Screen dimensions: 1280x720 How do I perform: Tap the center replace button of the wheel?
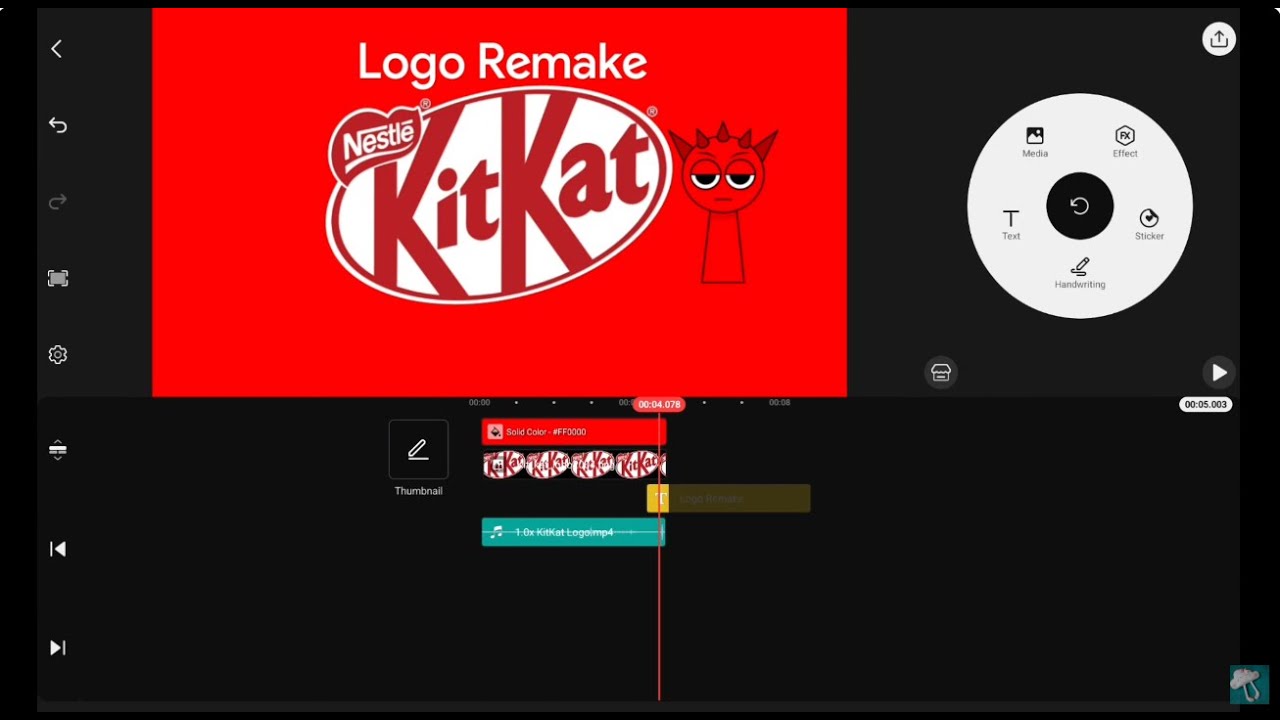click(1080, 206)
